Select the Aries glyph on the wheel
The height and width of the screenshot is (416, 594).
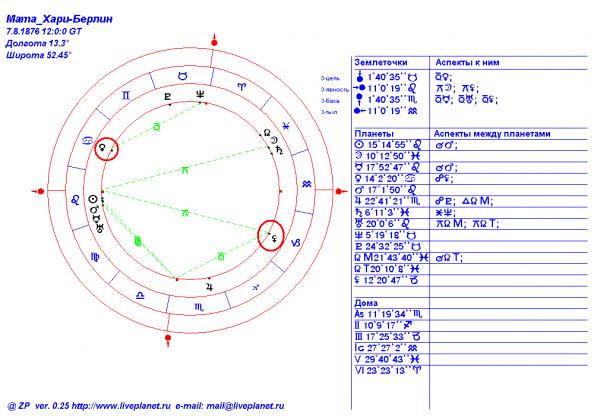[241, 87]
